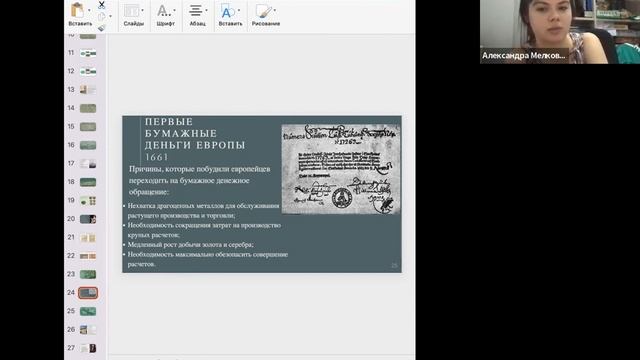Click the year '1661' on the slide

click(156, 157)
